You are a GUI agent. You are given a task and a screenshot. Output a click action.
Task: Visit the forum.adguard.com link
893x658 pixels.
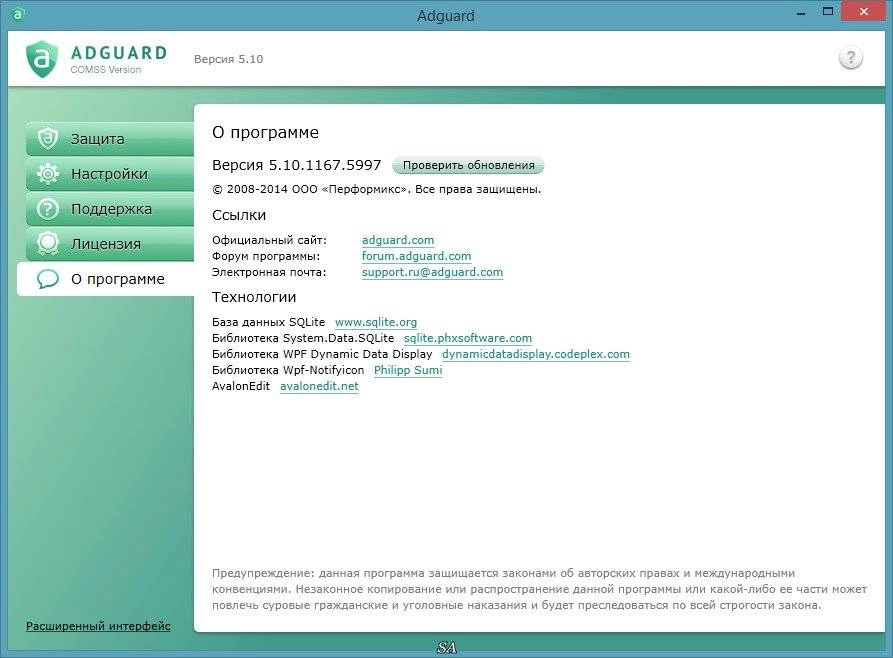(x=416, y=256)
